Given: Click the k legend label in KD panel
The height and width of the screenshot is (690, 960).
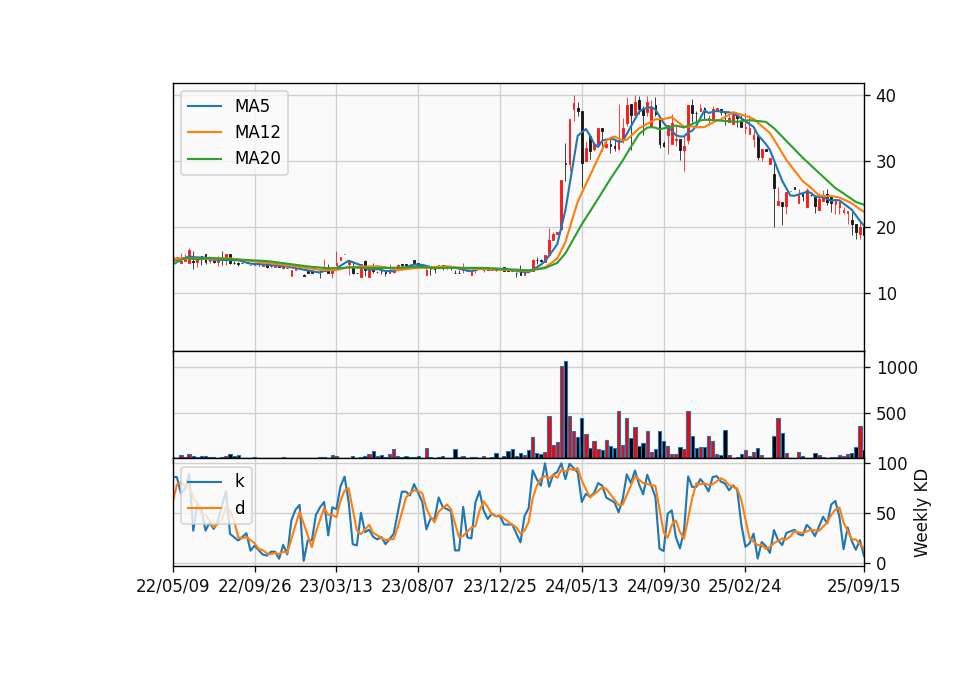Looking at the screenshot, I should [239, 481].
